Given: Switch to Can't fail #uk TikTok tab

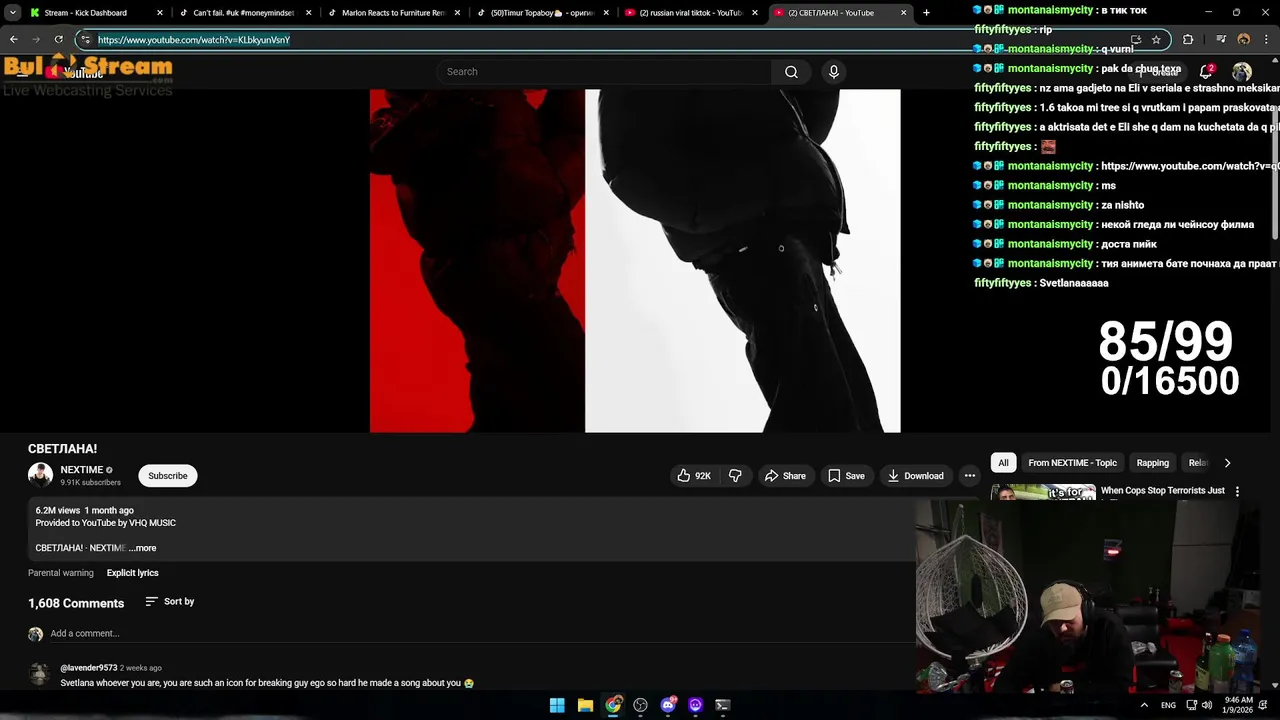Looking at the screenshot, I should point(244,13).
